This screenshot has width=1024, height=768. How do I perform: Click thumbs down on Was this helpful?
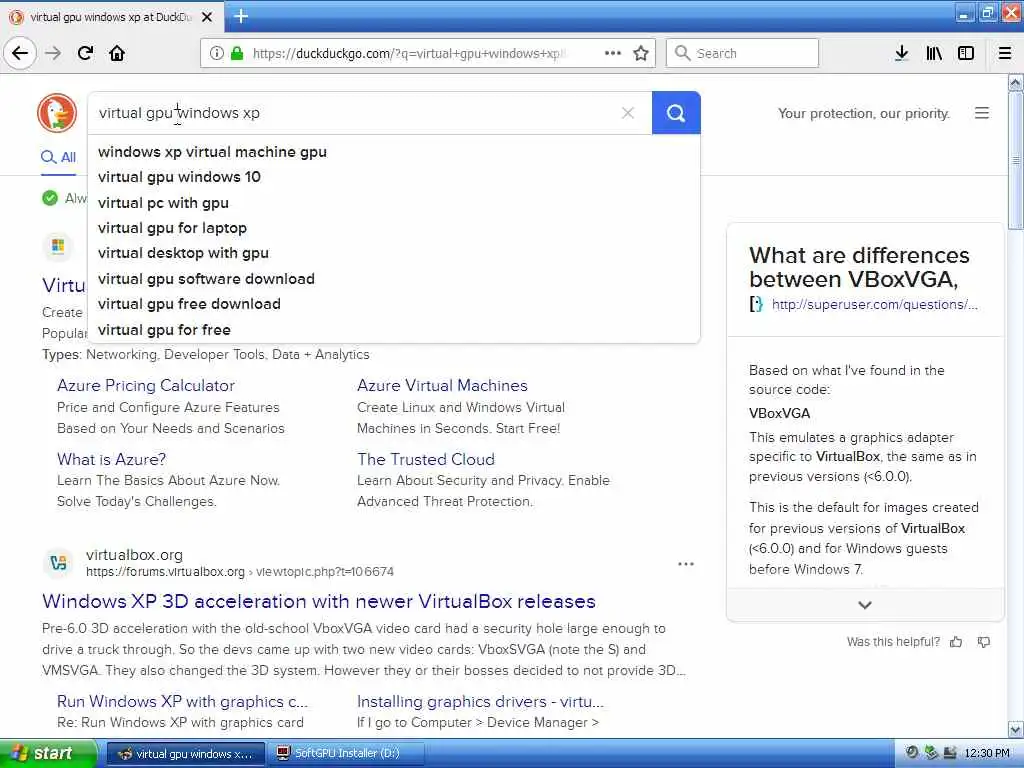[984, 642]
